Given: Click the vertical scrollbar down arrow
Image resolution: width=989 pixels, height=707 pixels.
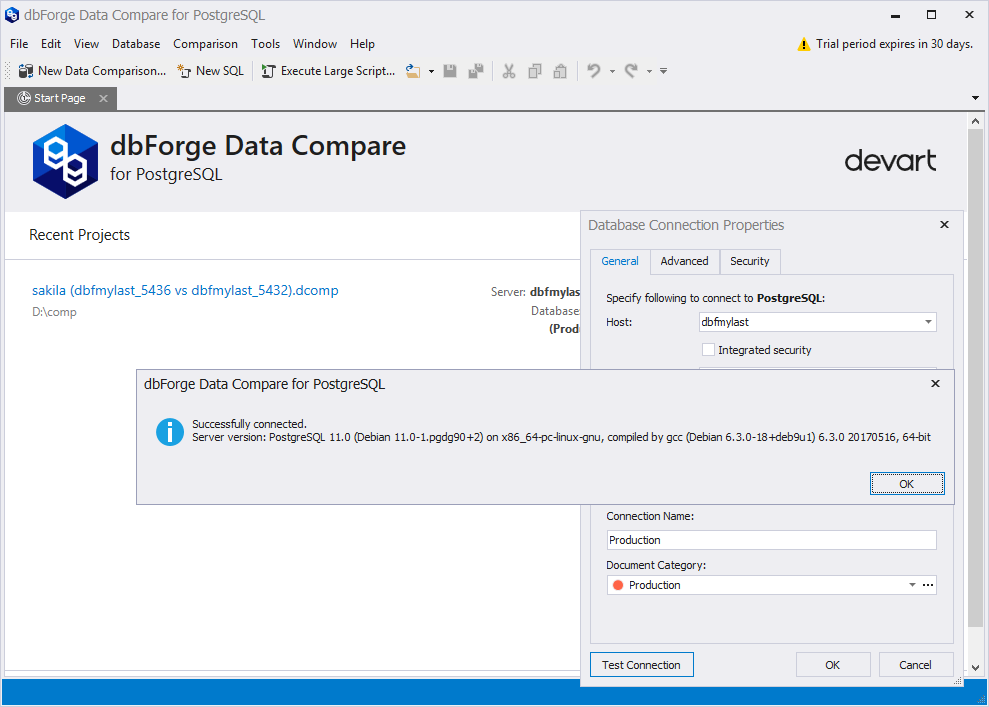Looking at the screenshot, I should [975, 667].
